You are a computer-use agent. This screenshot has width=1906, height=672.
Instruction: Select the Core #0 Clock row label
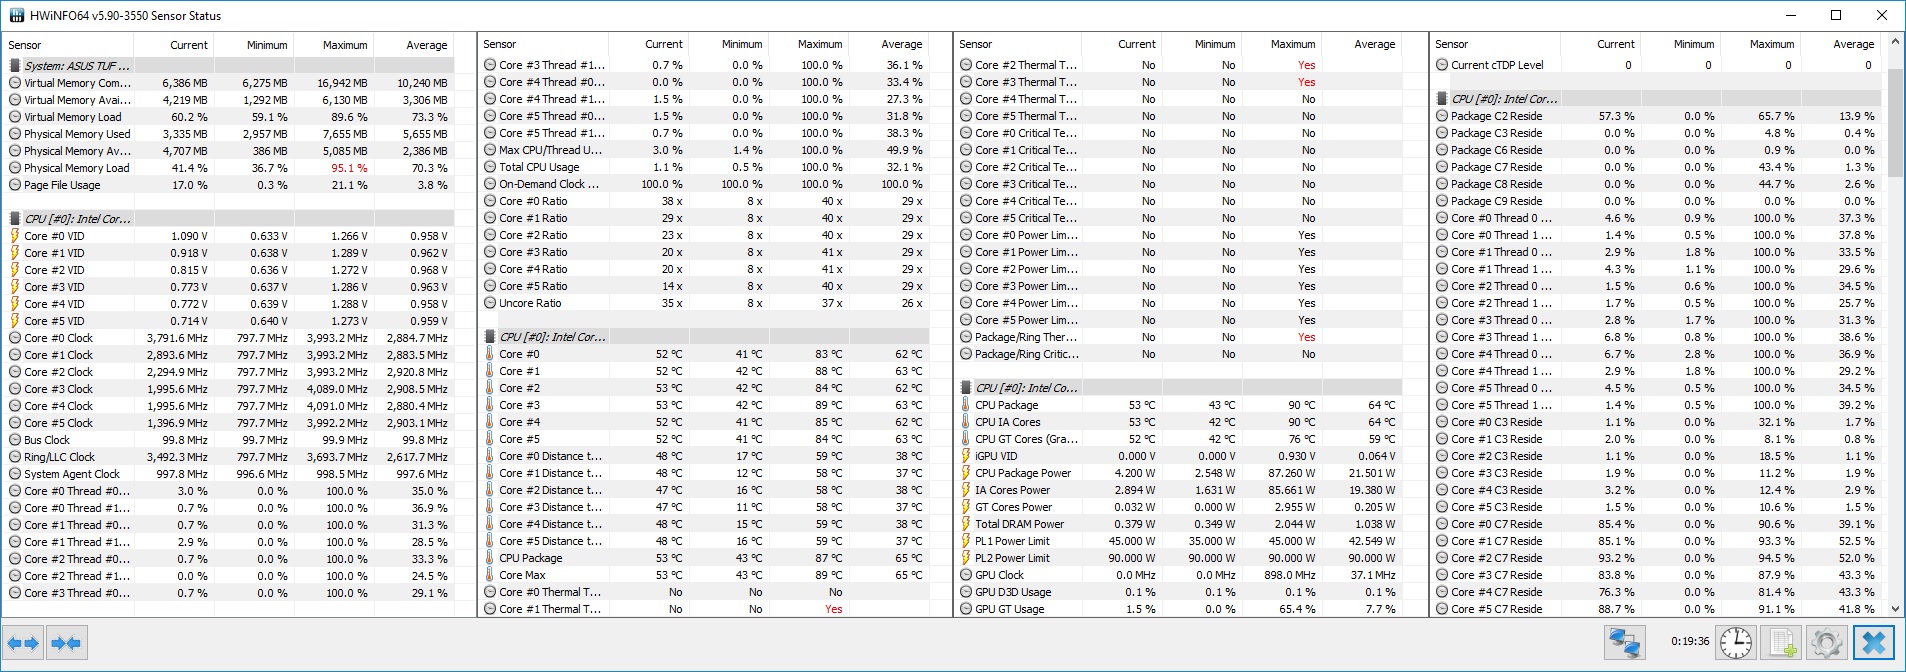58,338
